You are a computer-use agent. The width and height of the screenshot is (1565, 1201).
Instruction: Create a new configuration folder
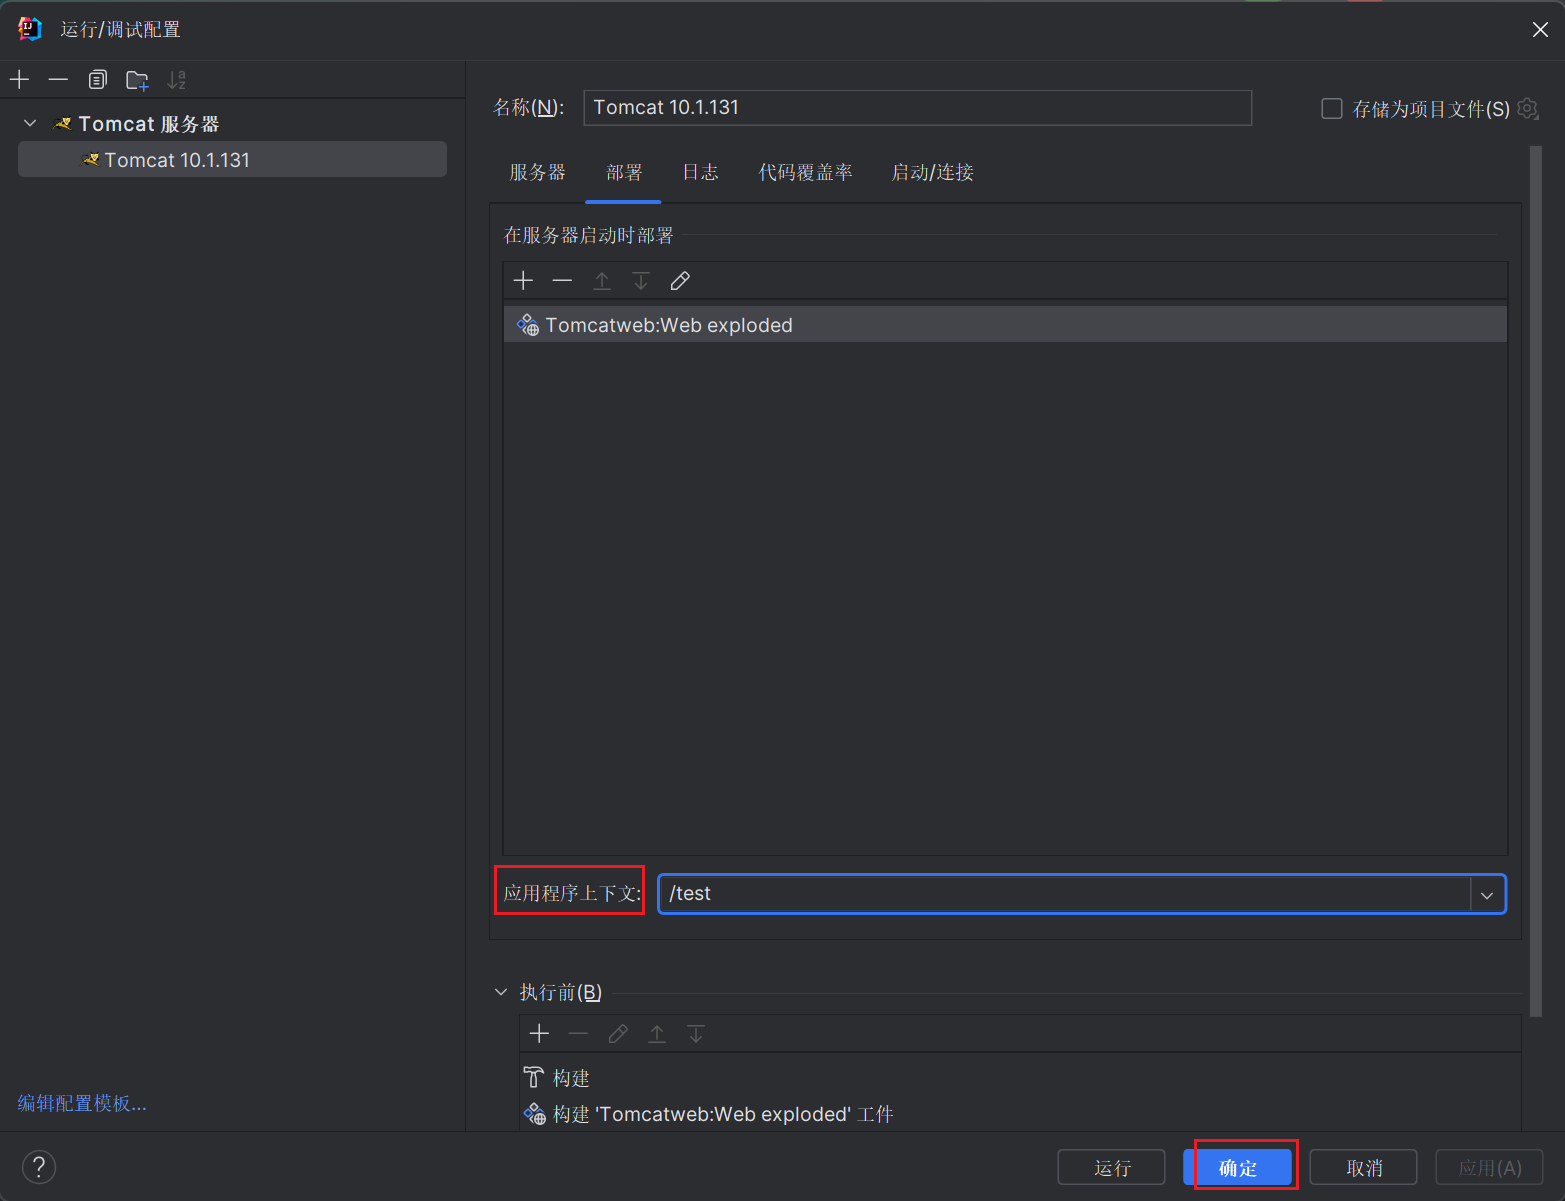137,80
